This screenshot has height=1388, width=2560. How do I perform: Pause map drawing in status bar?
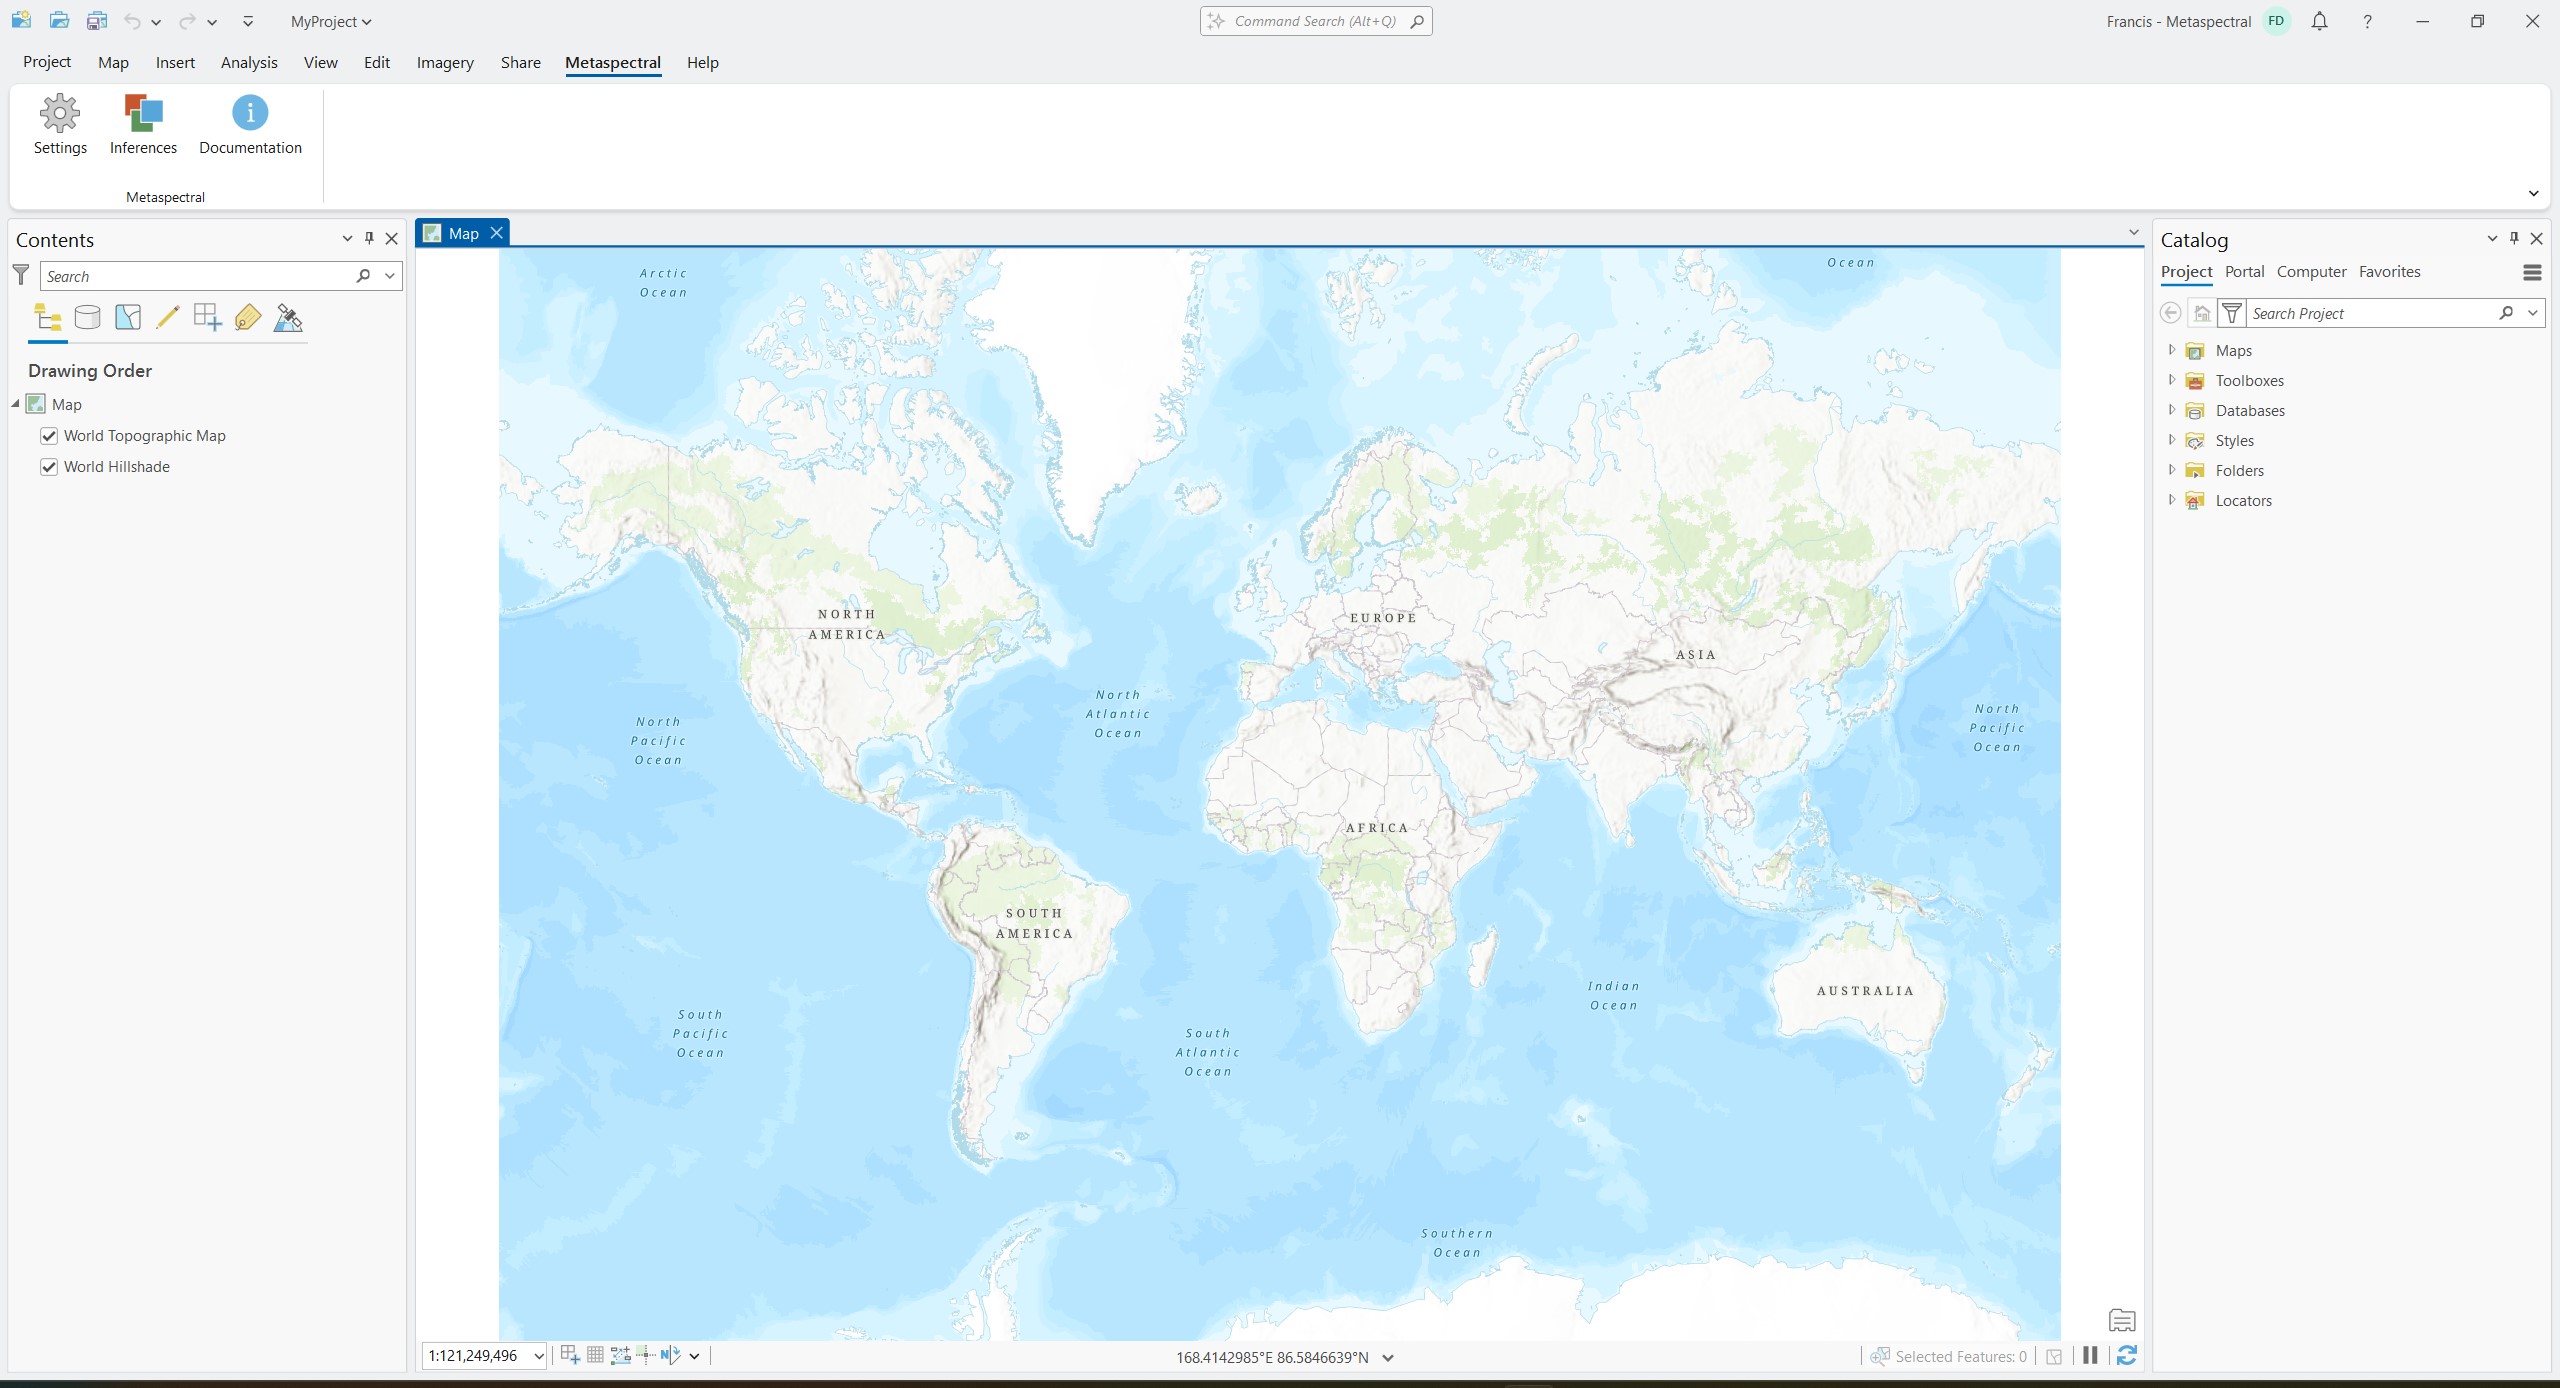click(x=2090, y=1356)
